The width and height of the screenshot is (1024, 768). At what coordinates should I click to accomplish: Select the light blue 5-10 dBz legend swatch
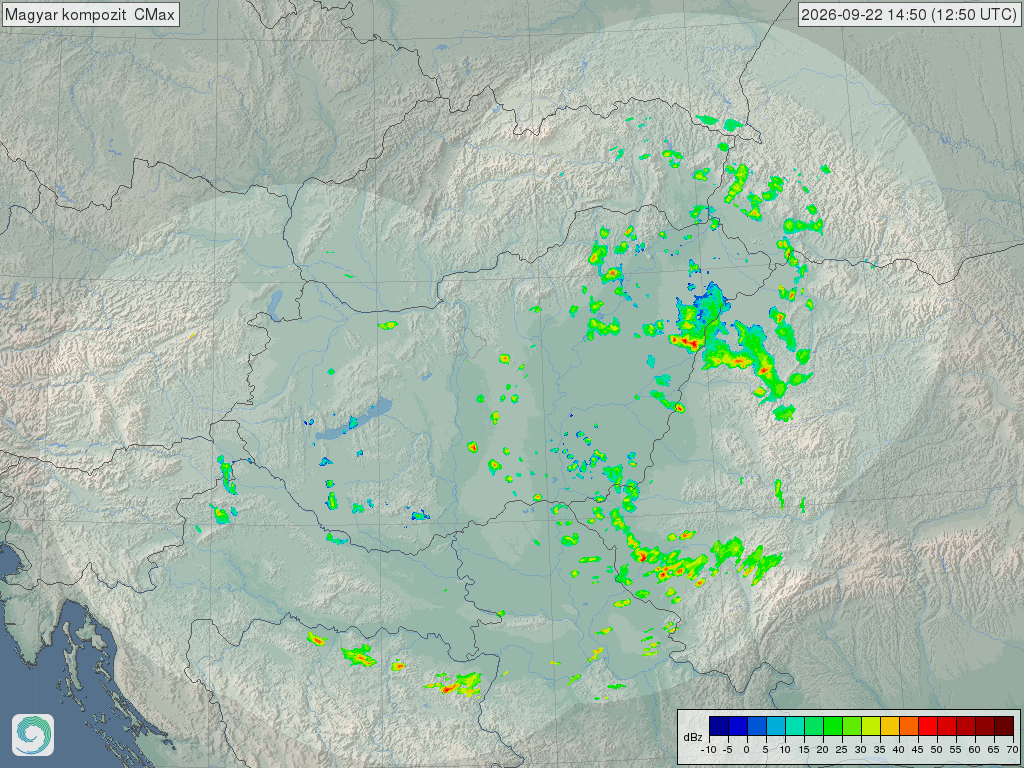[776, 726]
